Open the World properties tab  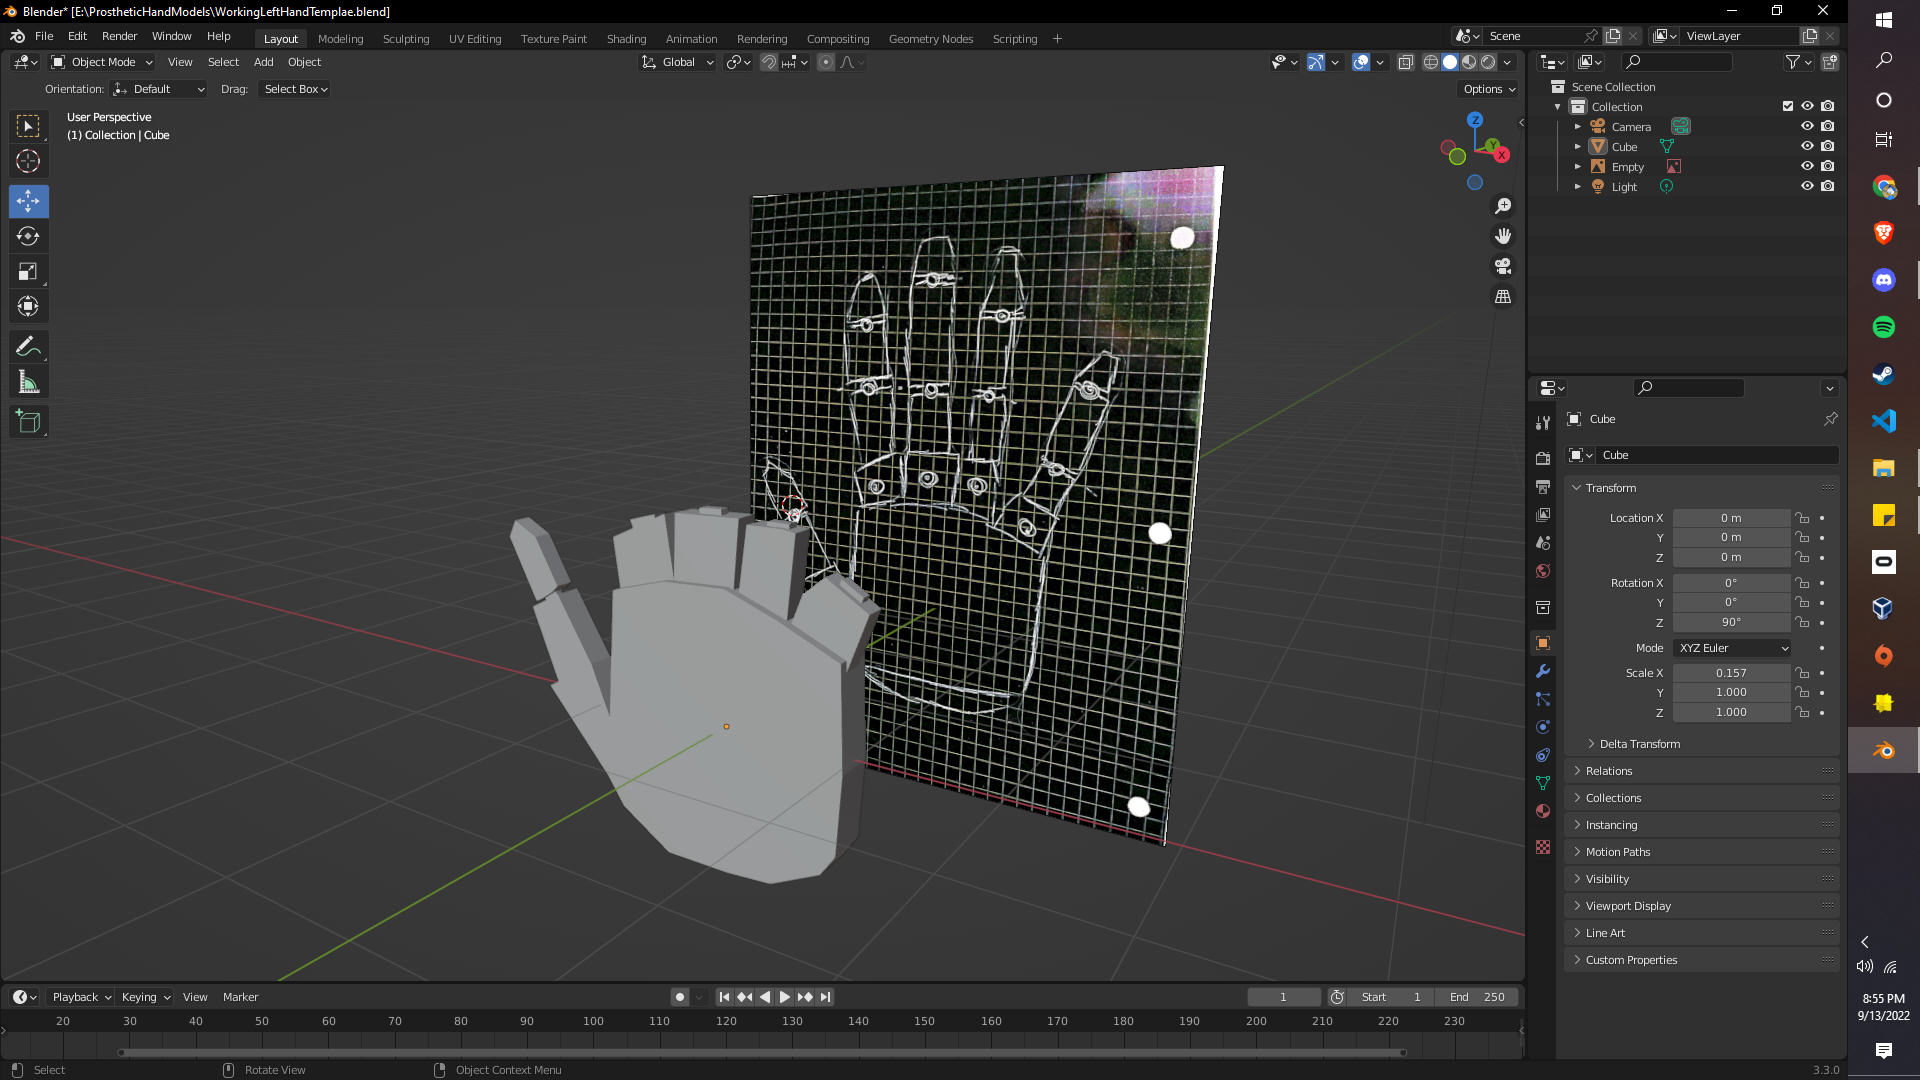click(x=1543, y=570)
